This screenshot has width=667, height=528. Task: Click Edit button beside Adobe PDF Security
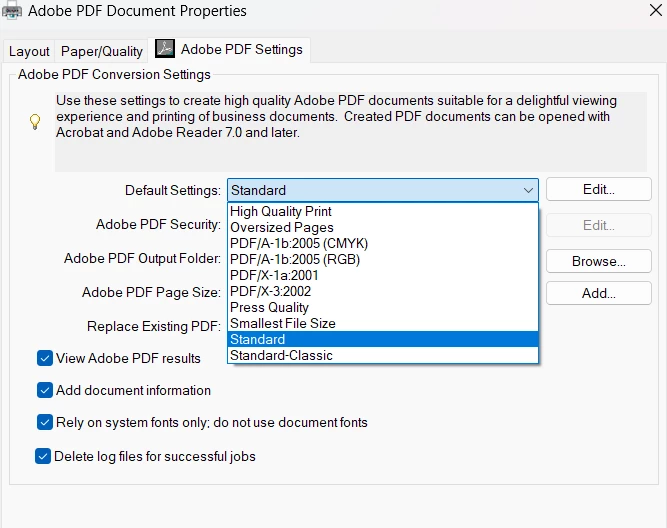[599, 225]
